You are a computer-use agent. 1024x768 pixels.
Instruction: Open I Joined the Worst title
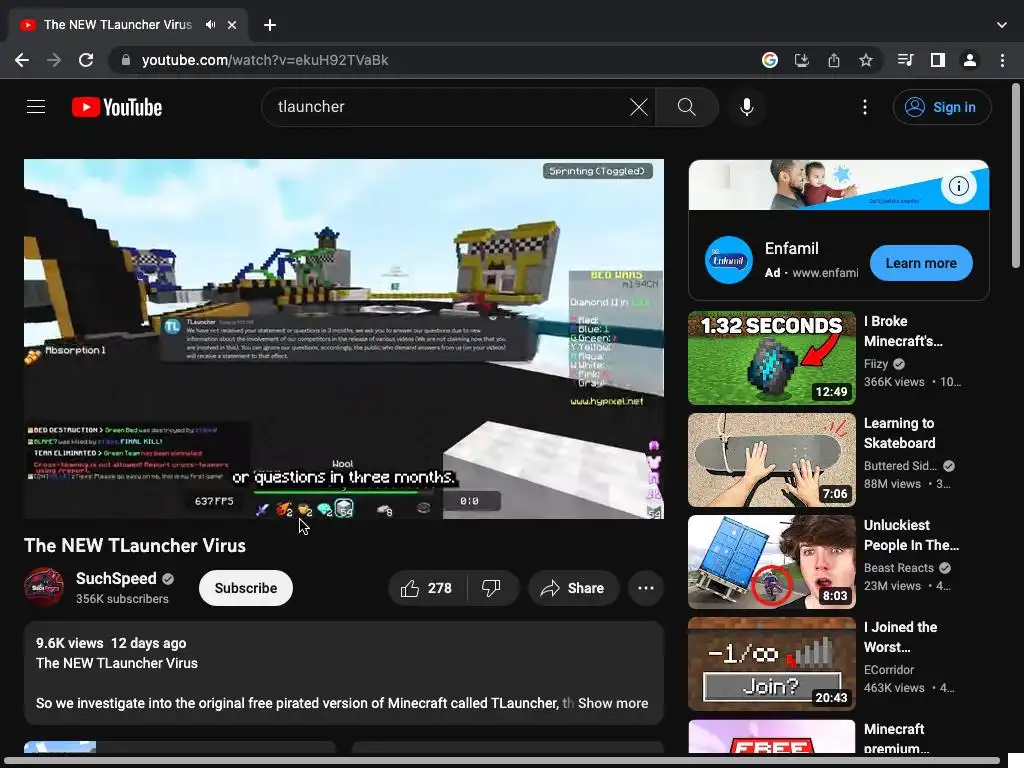[901, 637]
